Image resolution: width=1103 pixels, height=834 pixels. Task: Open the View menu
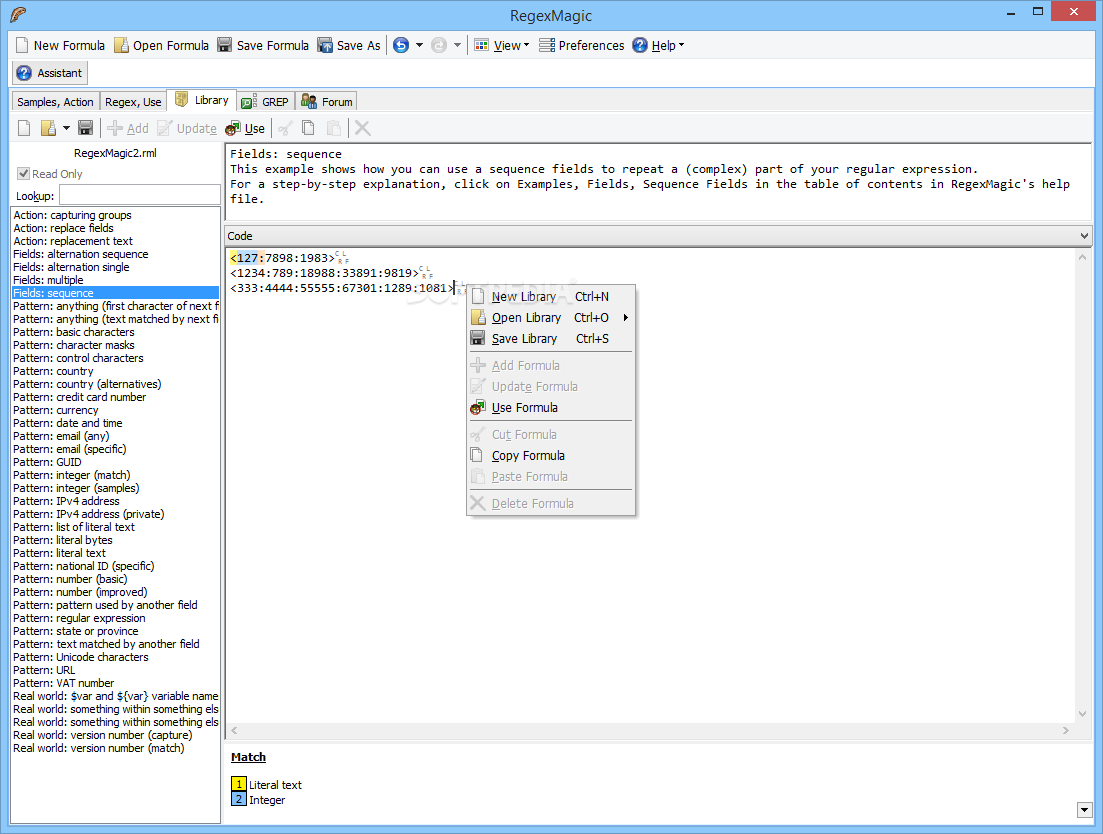[x=502, y=46]
